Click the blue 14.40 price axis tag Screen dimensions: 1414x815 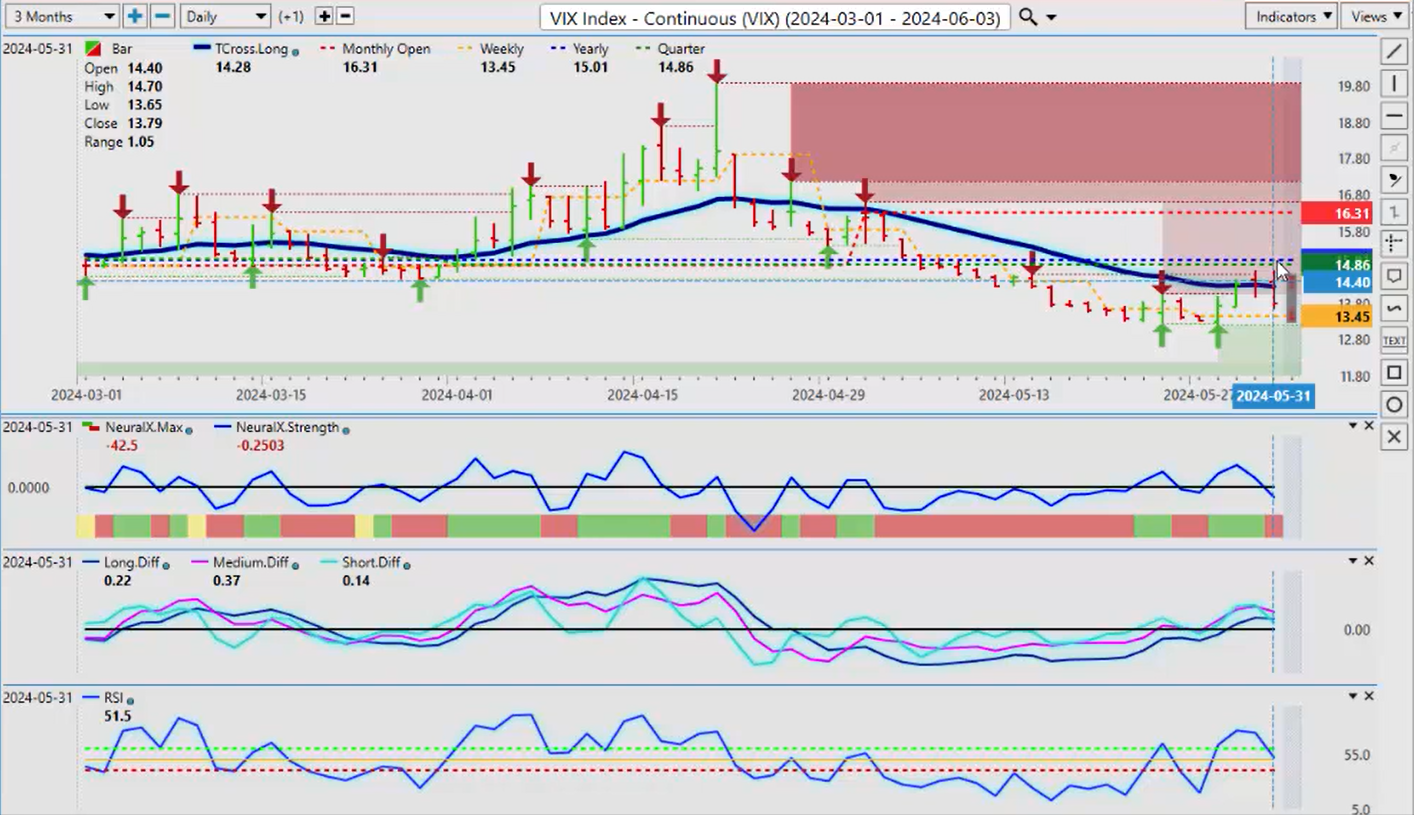pos(1337,283)
